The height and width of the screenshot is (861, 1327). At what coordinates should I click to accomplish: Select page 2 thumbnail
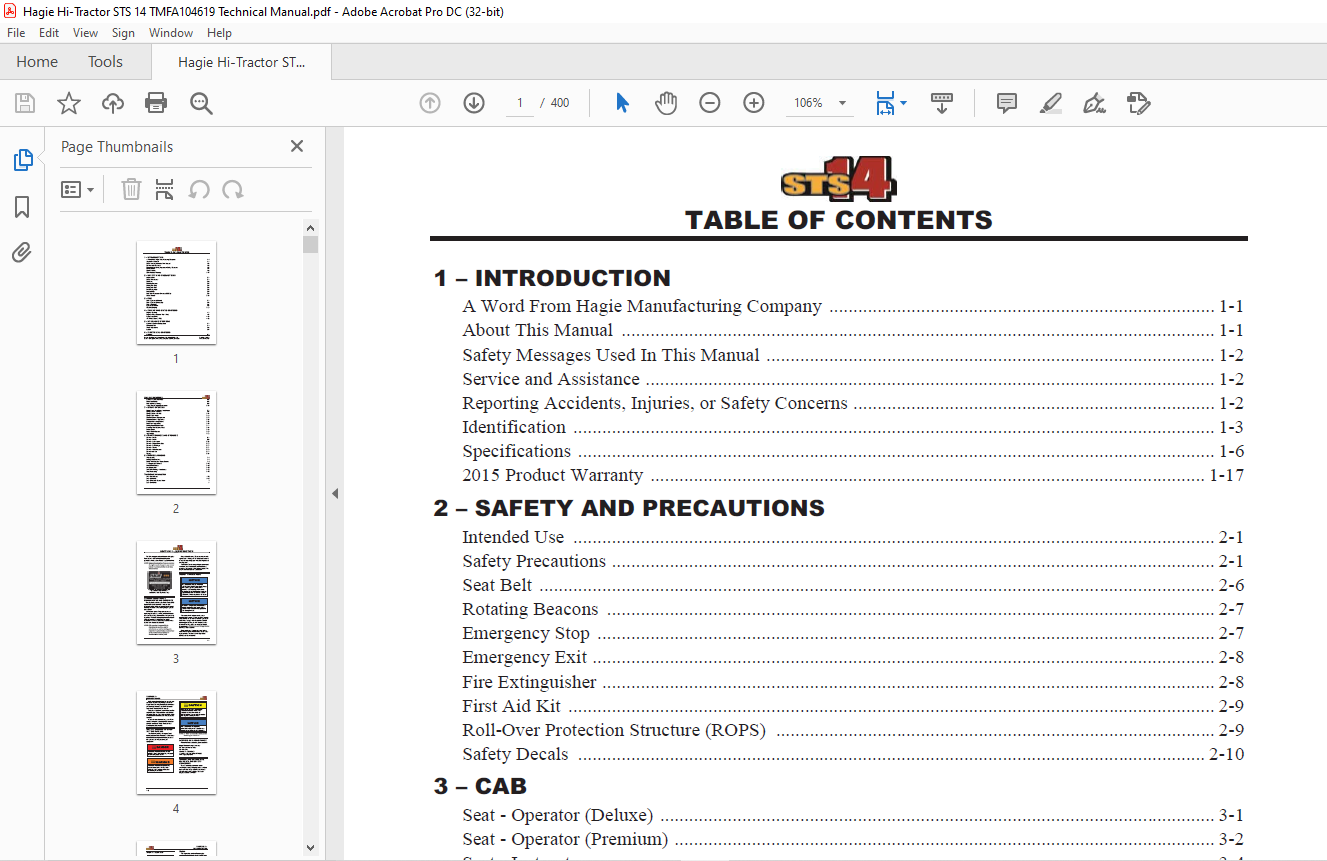176,443
